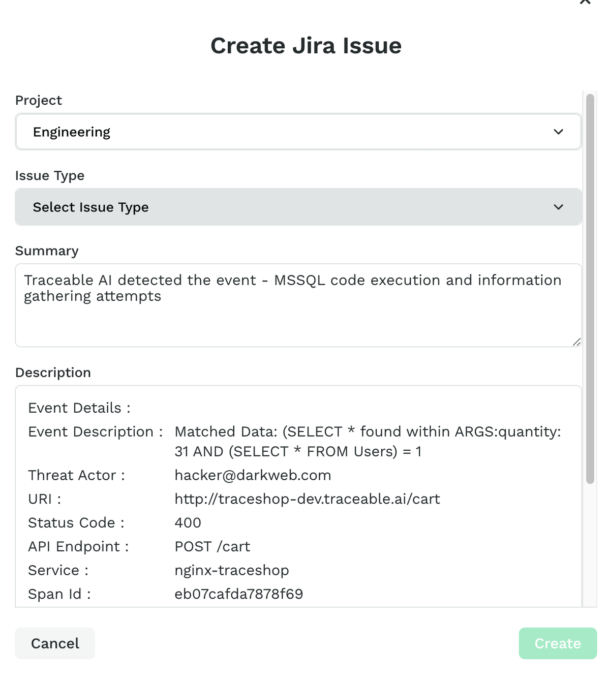610x680 pixels.
Task: Click the Summary box resize handle
Action: click(x=576, y=342)
